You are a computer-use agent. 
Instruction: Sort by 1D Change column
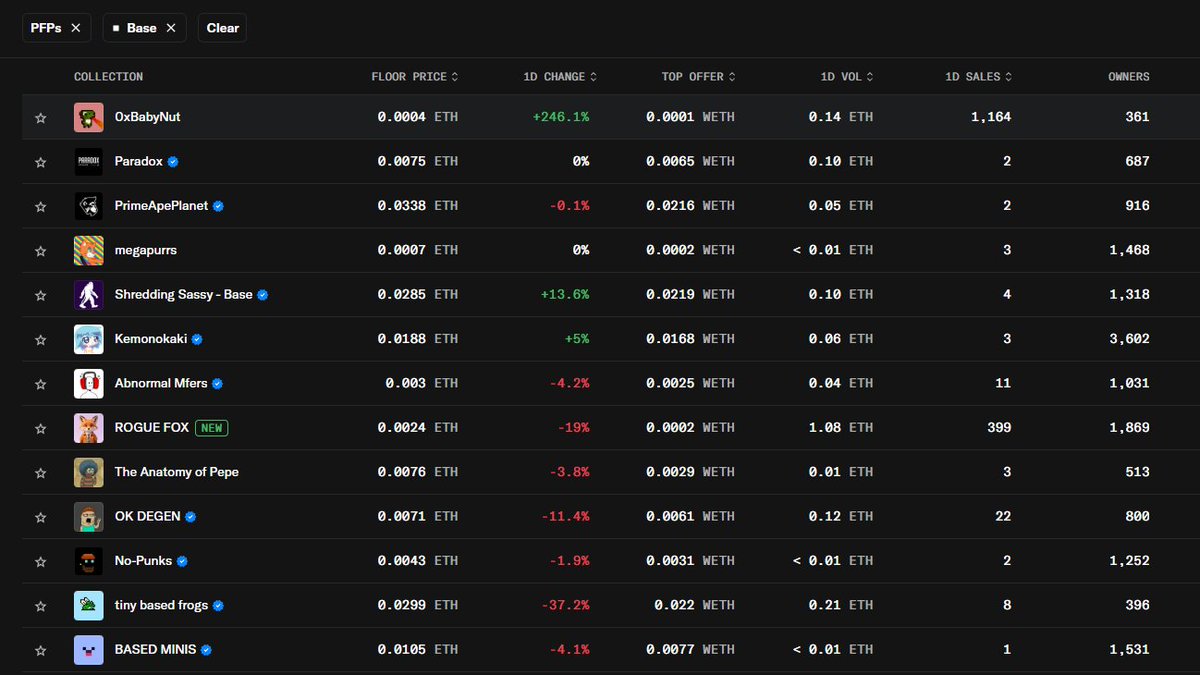[x=560, y=77]
